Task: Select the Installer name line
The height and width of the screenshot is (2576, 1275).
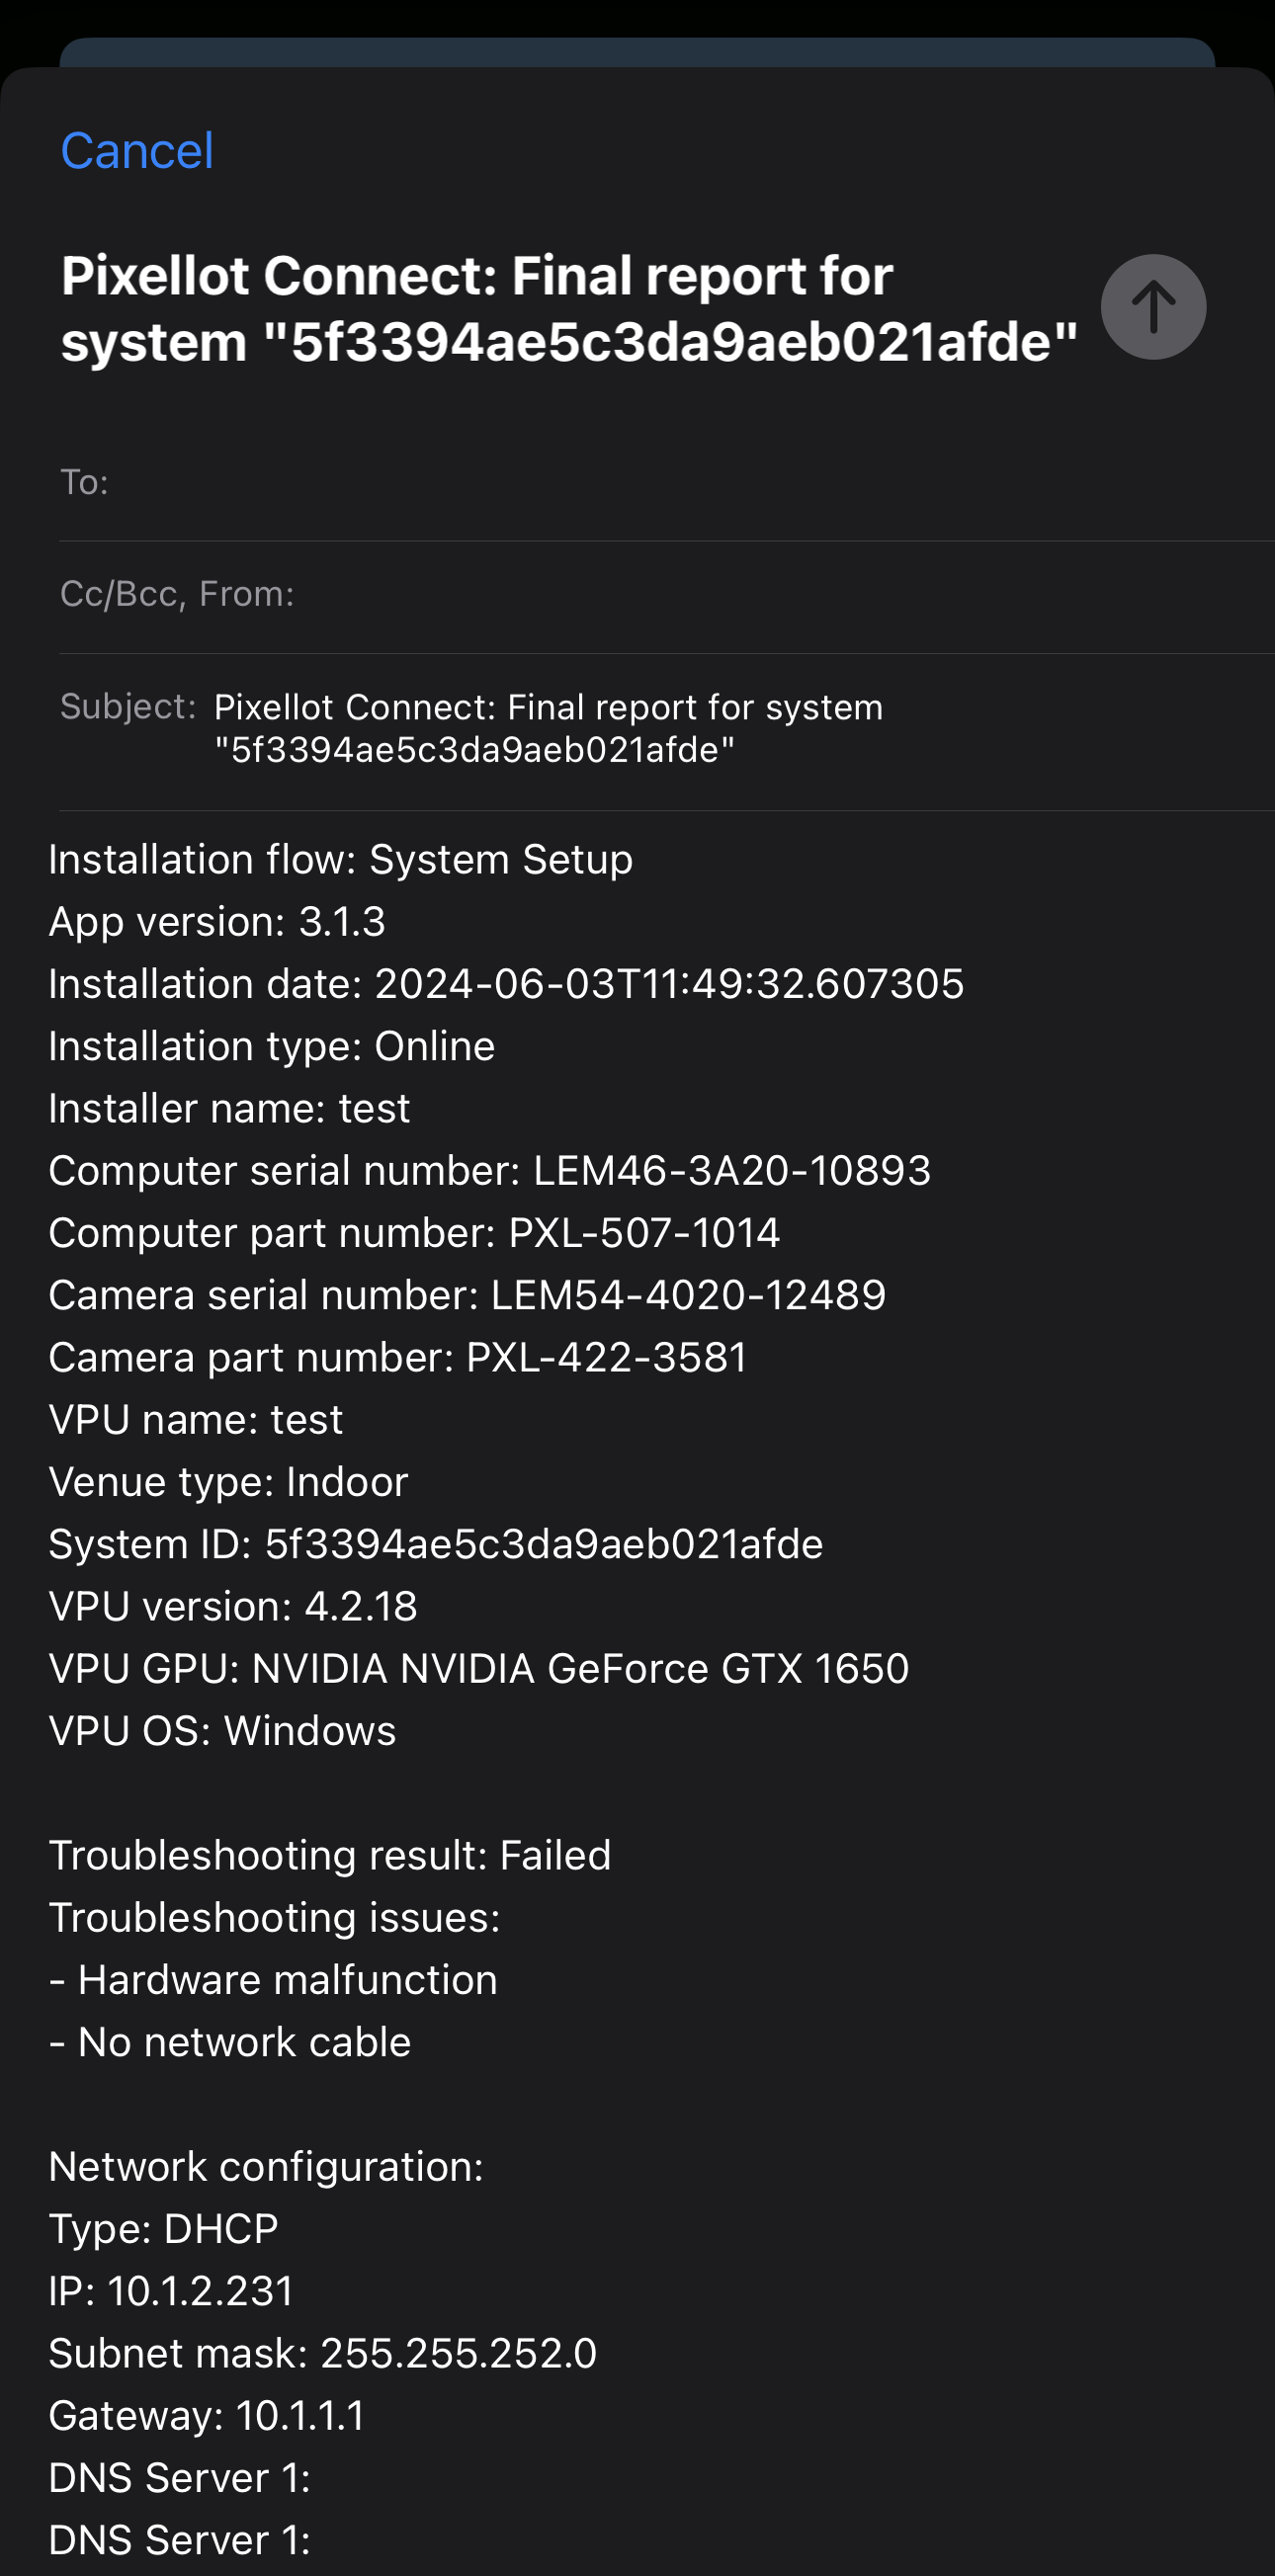Action: point(228,1107)
